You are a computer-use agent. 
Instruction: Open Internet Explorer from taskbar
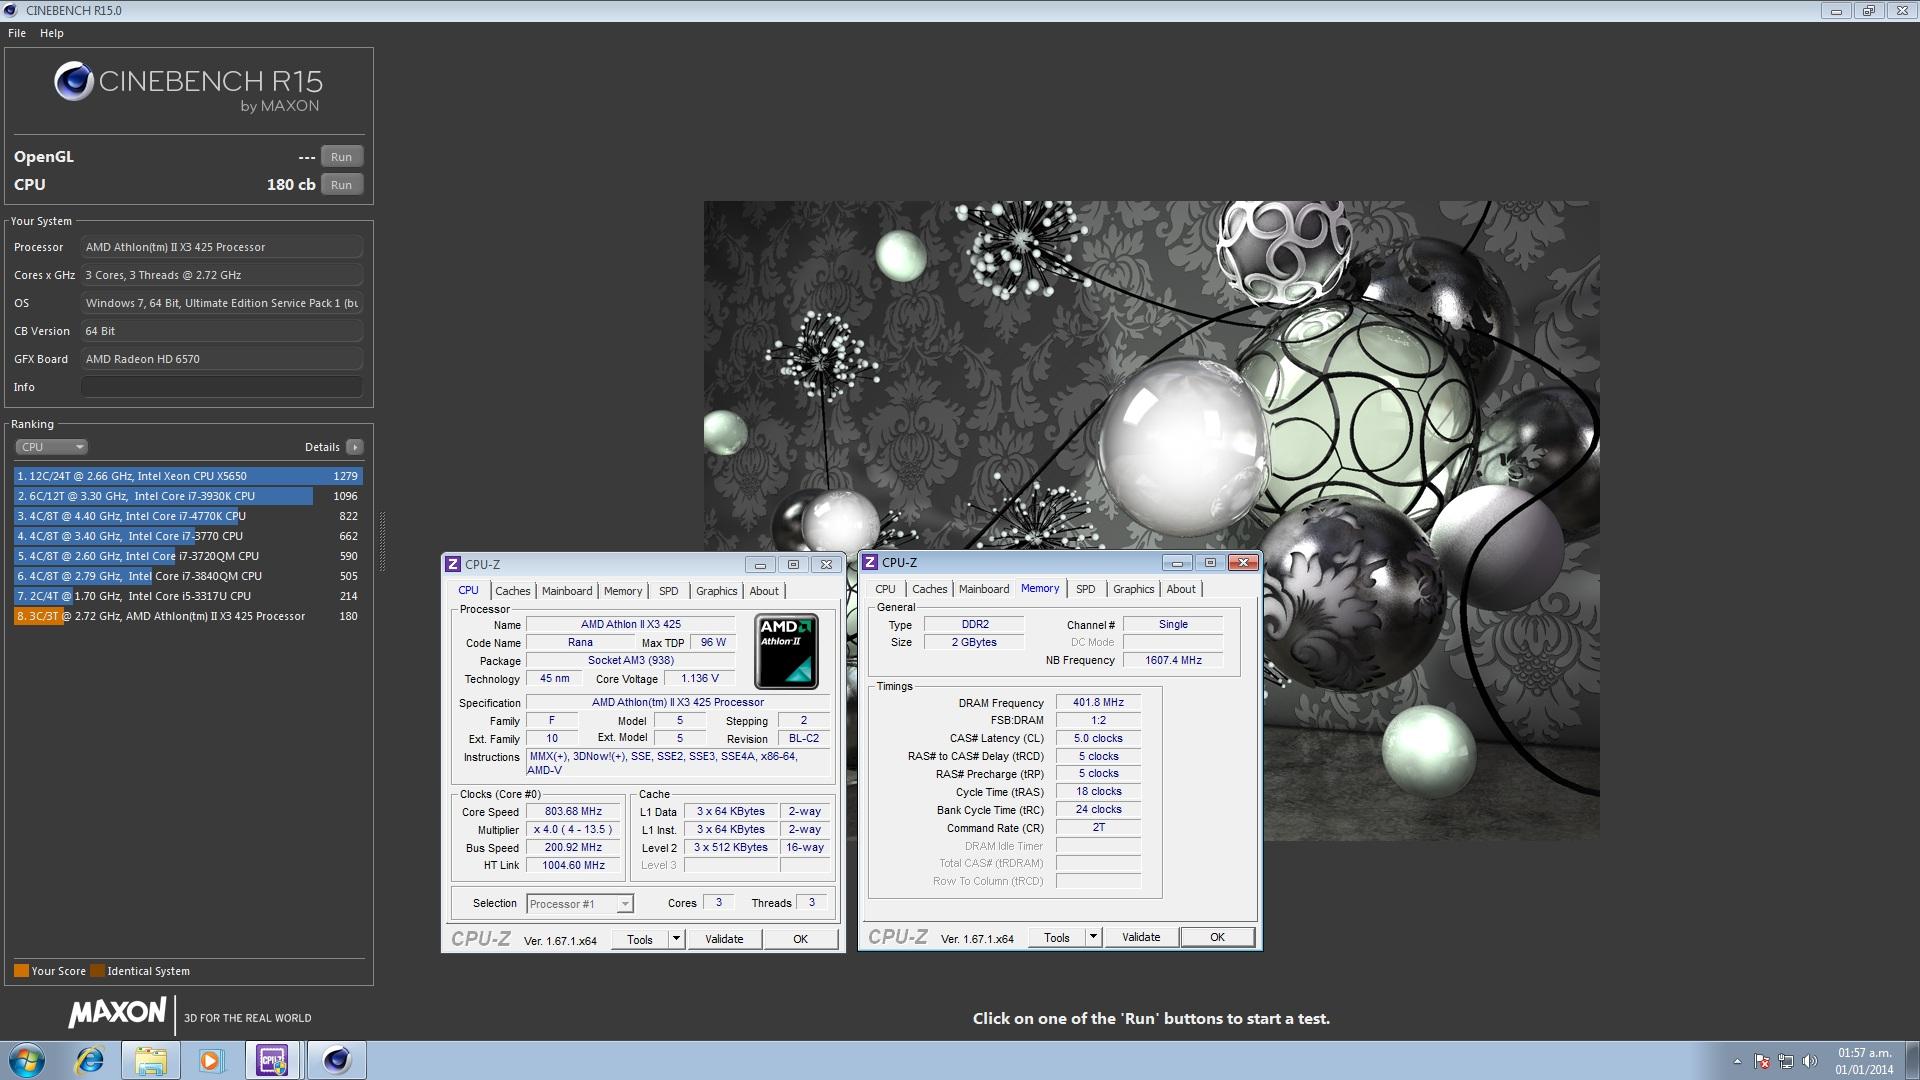[x=90, y=1060]
